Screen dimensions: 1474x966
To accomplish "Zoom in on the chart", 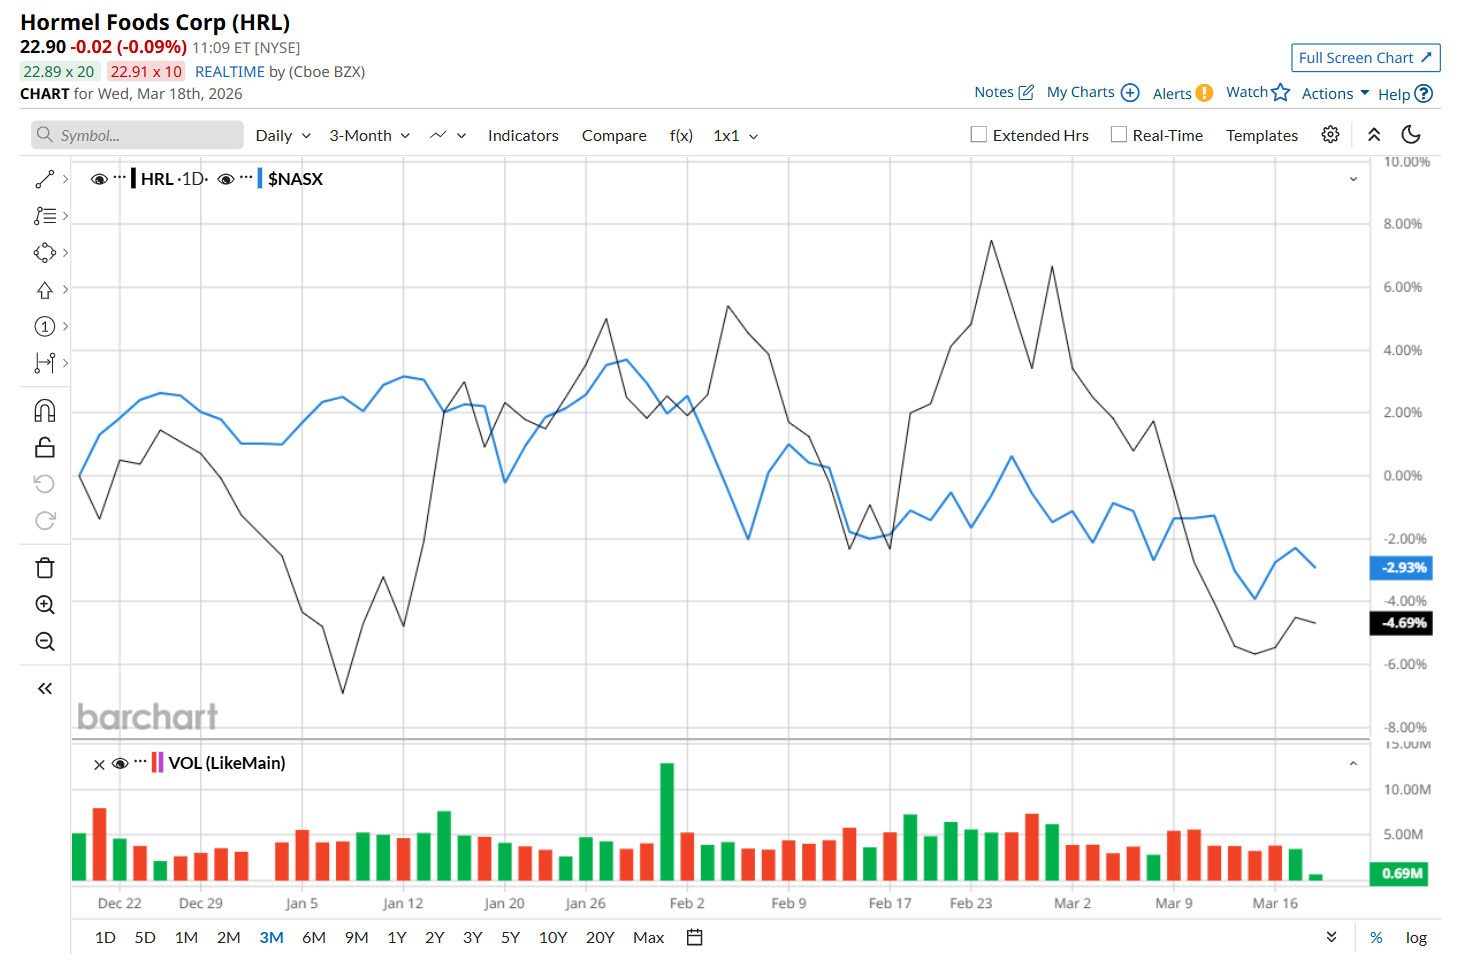I will [x=45, y=605].
